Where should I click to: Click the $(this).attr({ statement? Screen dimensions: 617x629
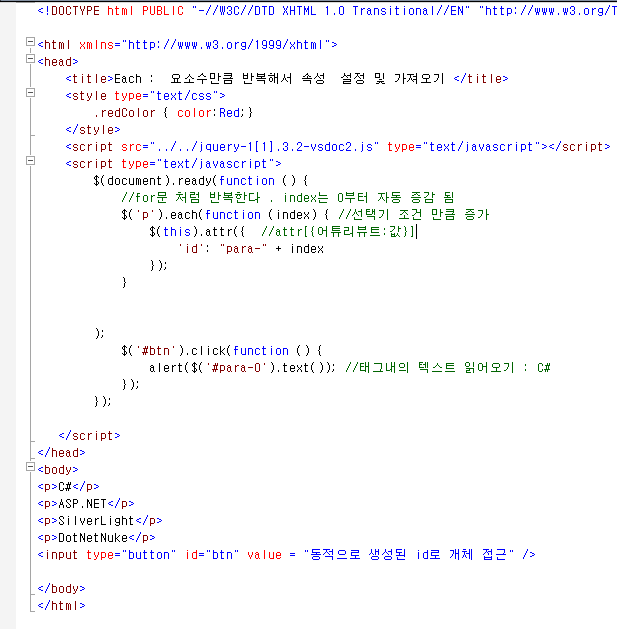click(197, 232)
